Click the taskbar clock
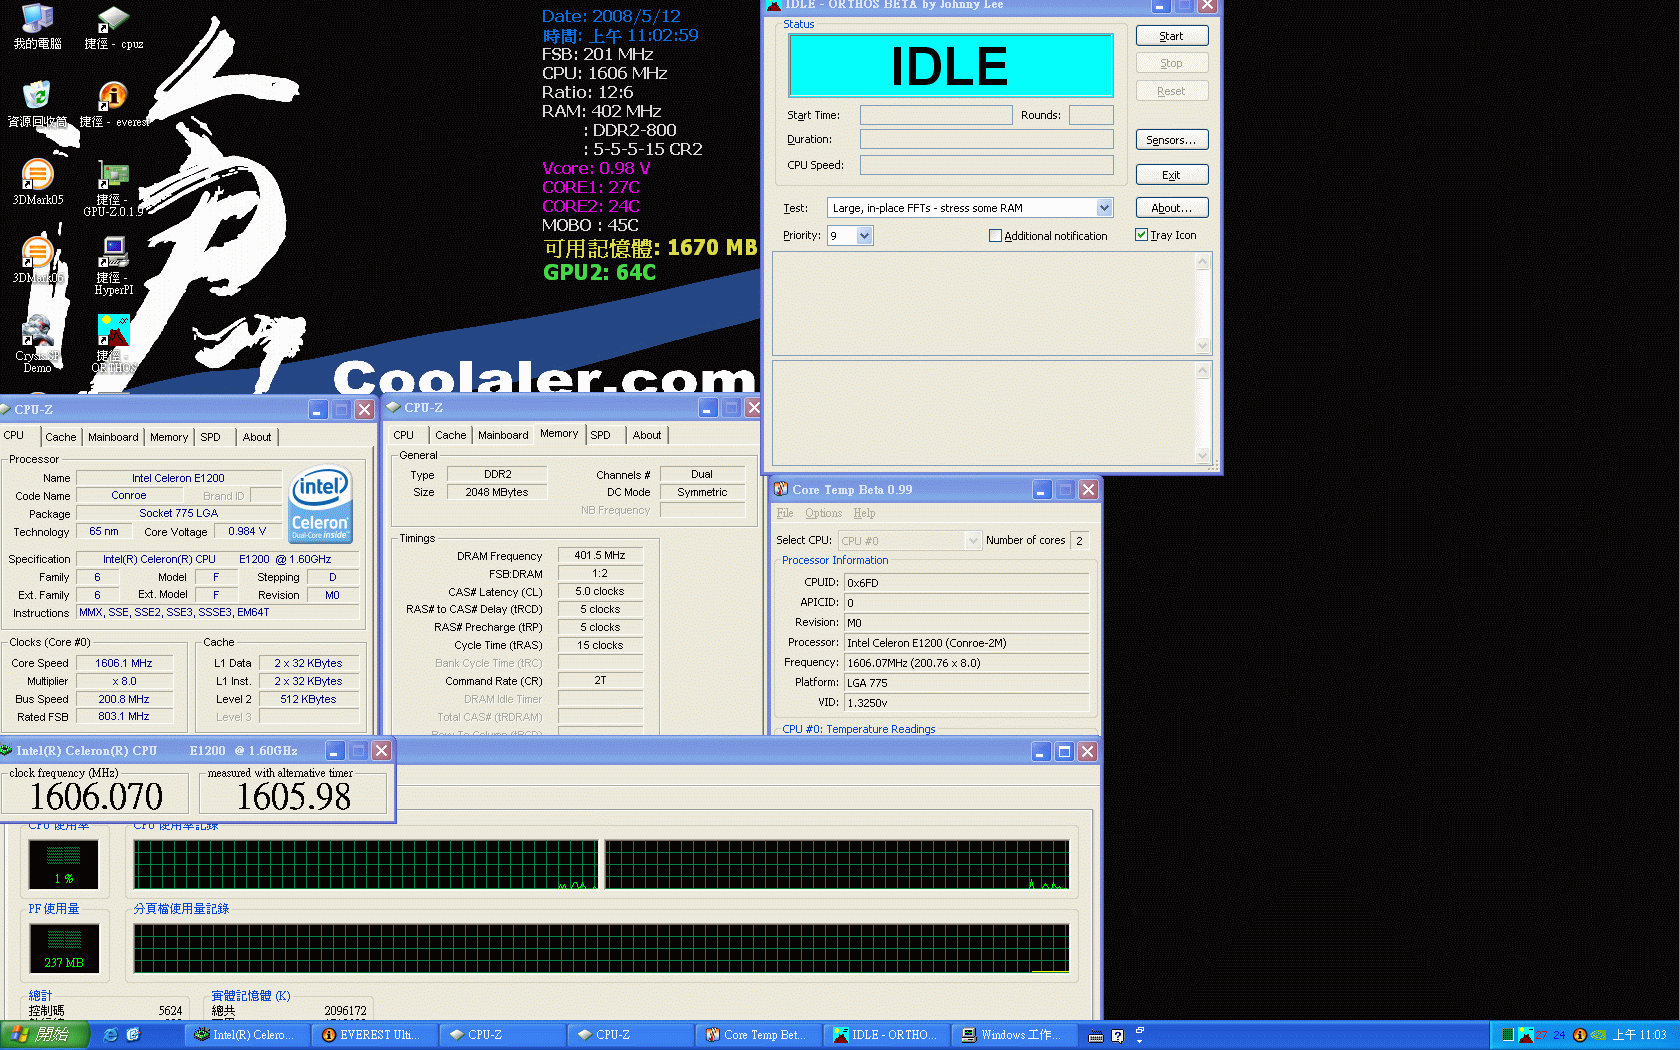 [x=1639, y=1035]
